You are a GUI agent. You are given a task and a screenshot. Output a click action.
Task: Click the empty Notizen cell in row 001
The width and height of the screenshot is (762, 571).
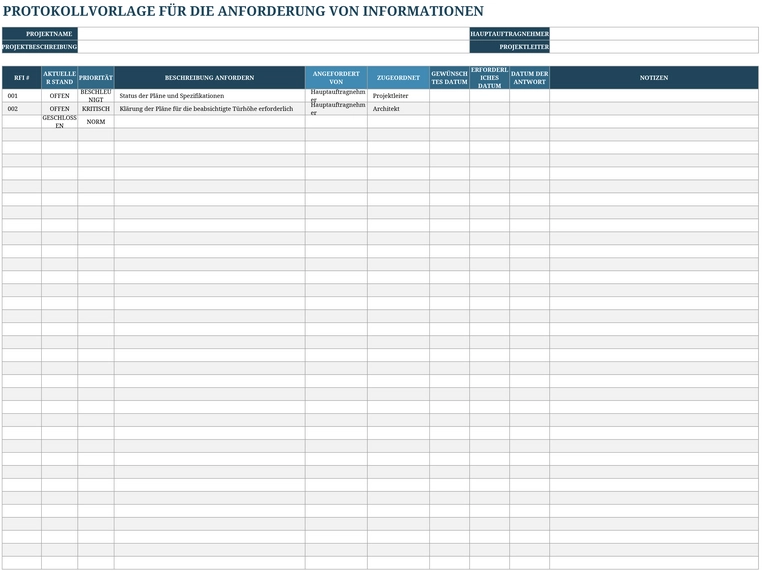pos(654,96)
